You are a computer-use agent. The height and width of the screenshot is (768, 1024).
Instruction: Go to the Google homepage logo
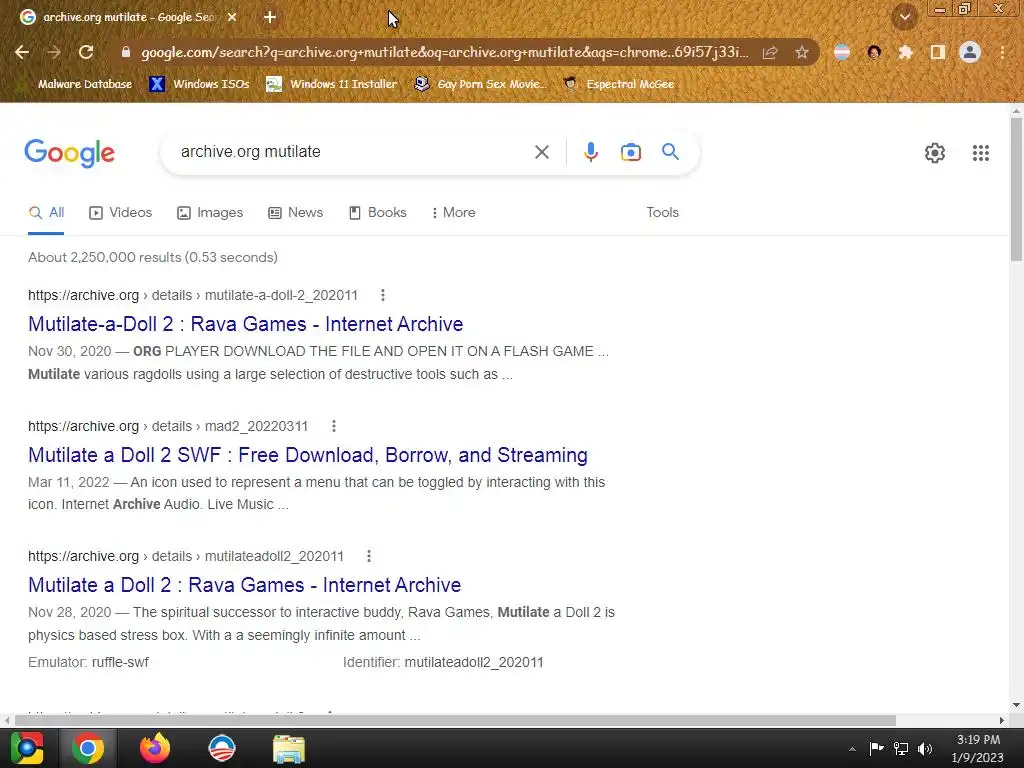69,153
